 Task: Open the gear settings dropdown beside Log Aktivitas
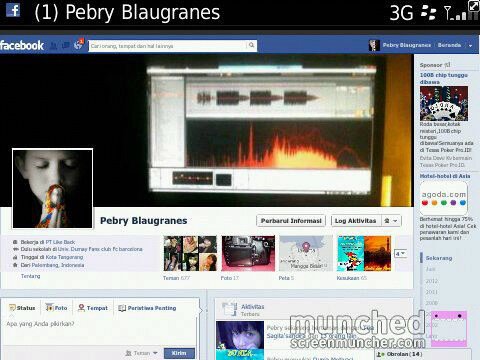tap(391, 221)
